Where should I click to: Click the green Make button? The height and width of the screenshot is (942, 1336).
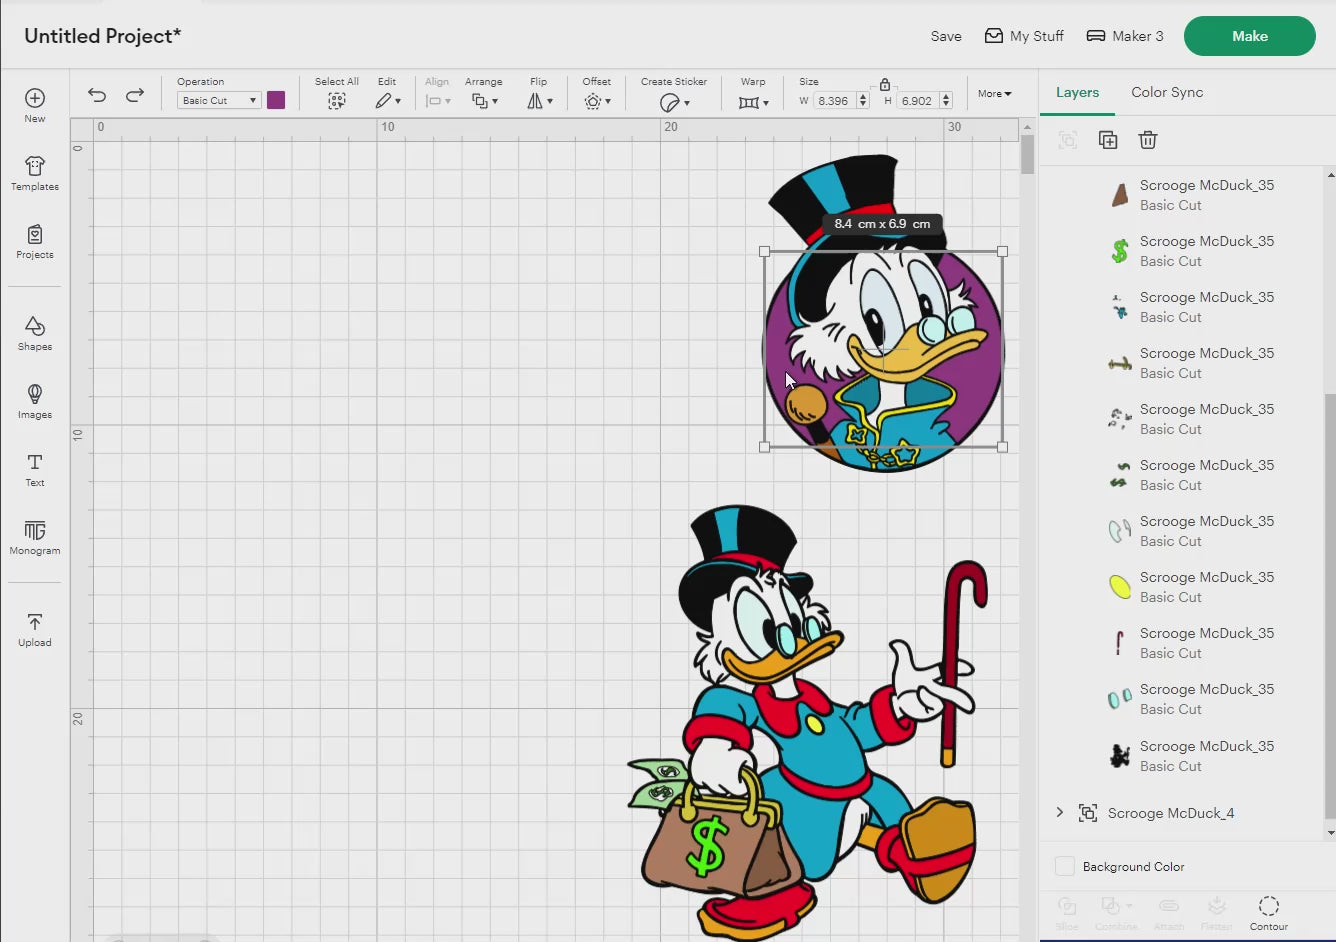[x=1250, y=36]
